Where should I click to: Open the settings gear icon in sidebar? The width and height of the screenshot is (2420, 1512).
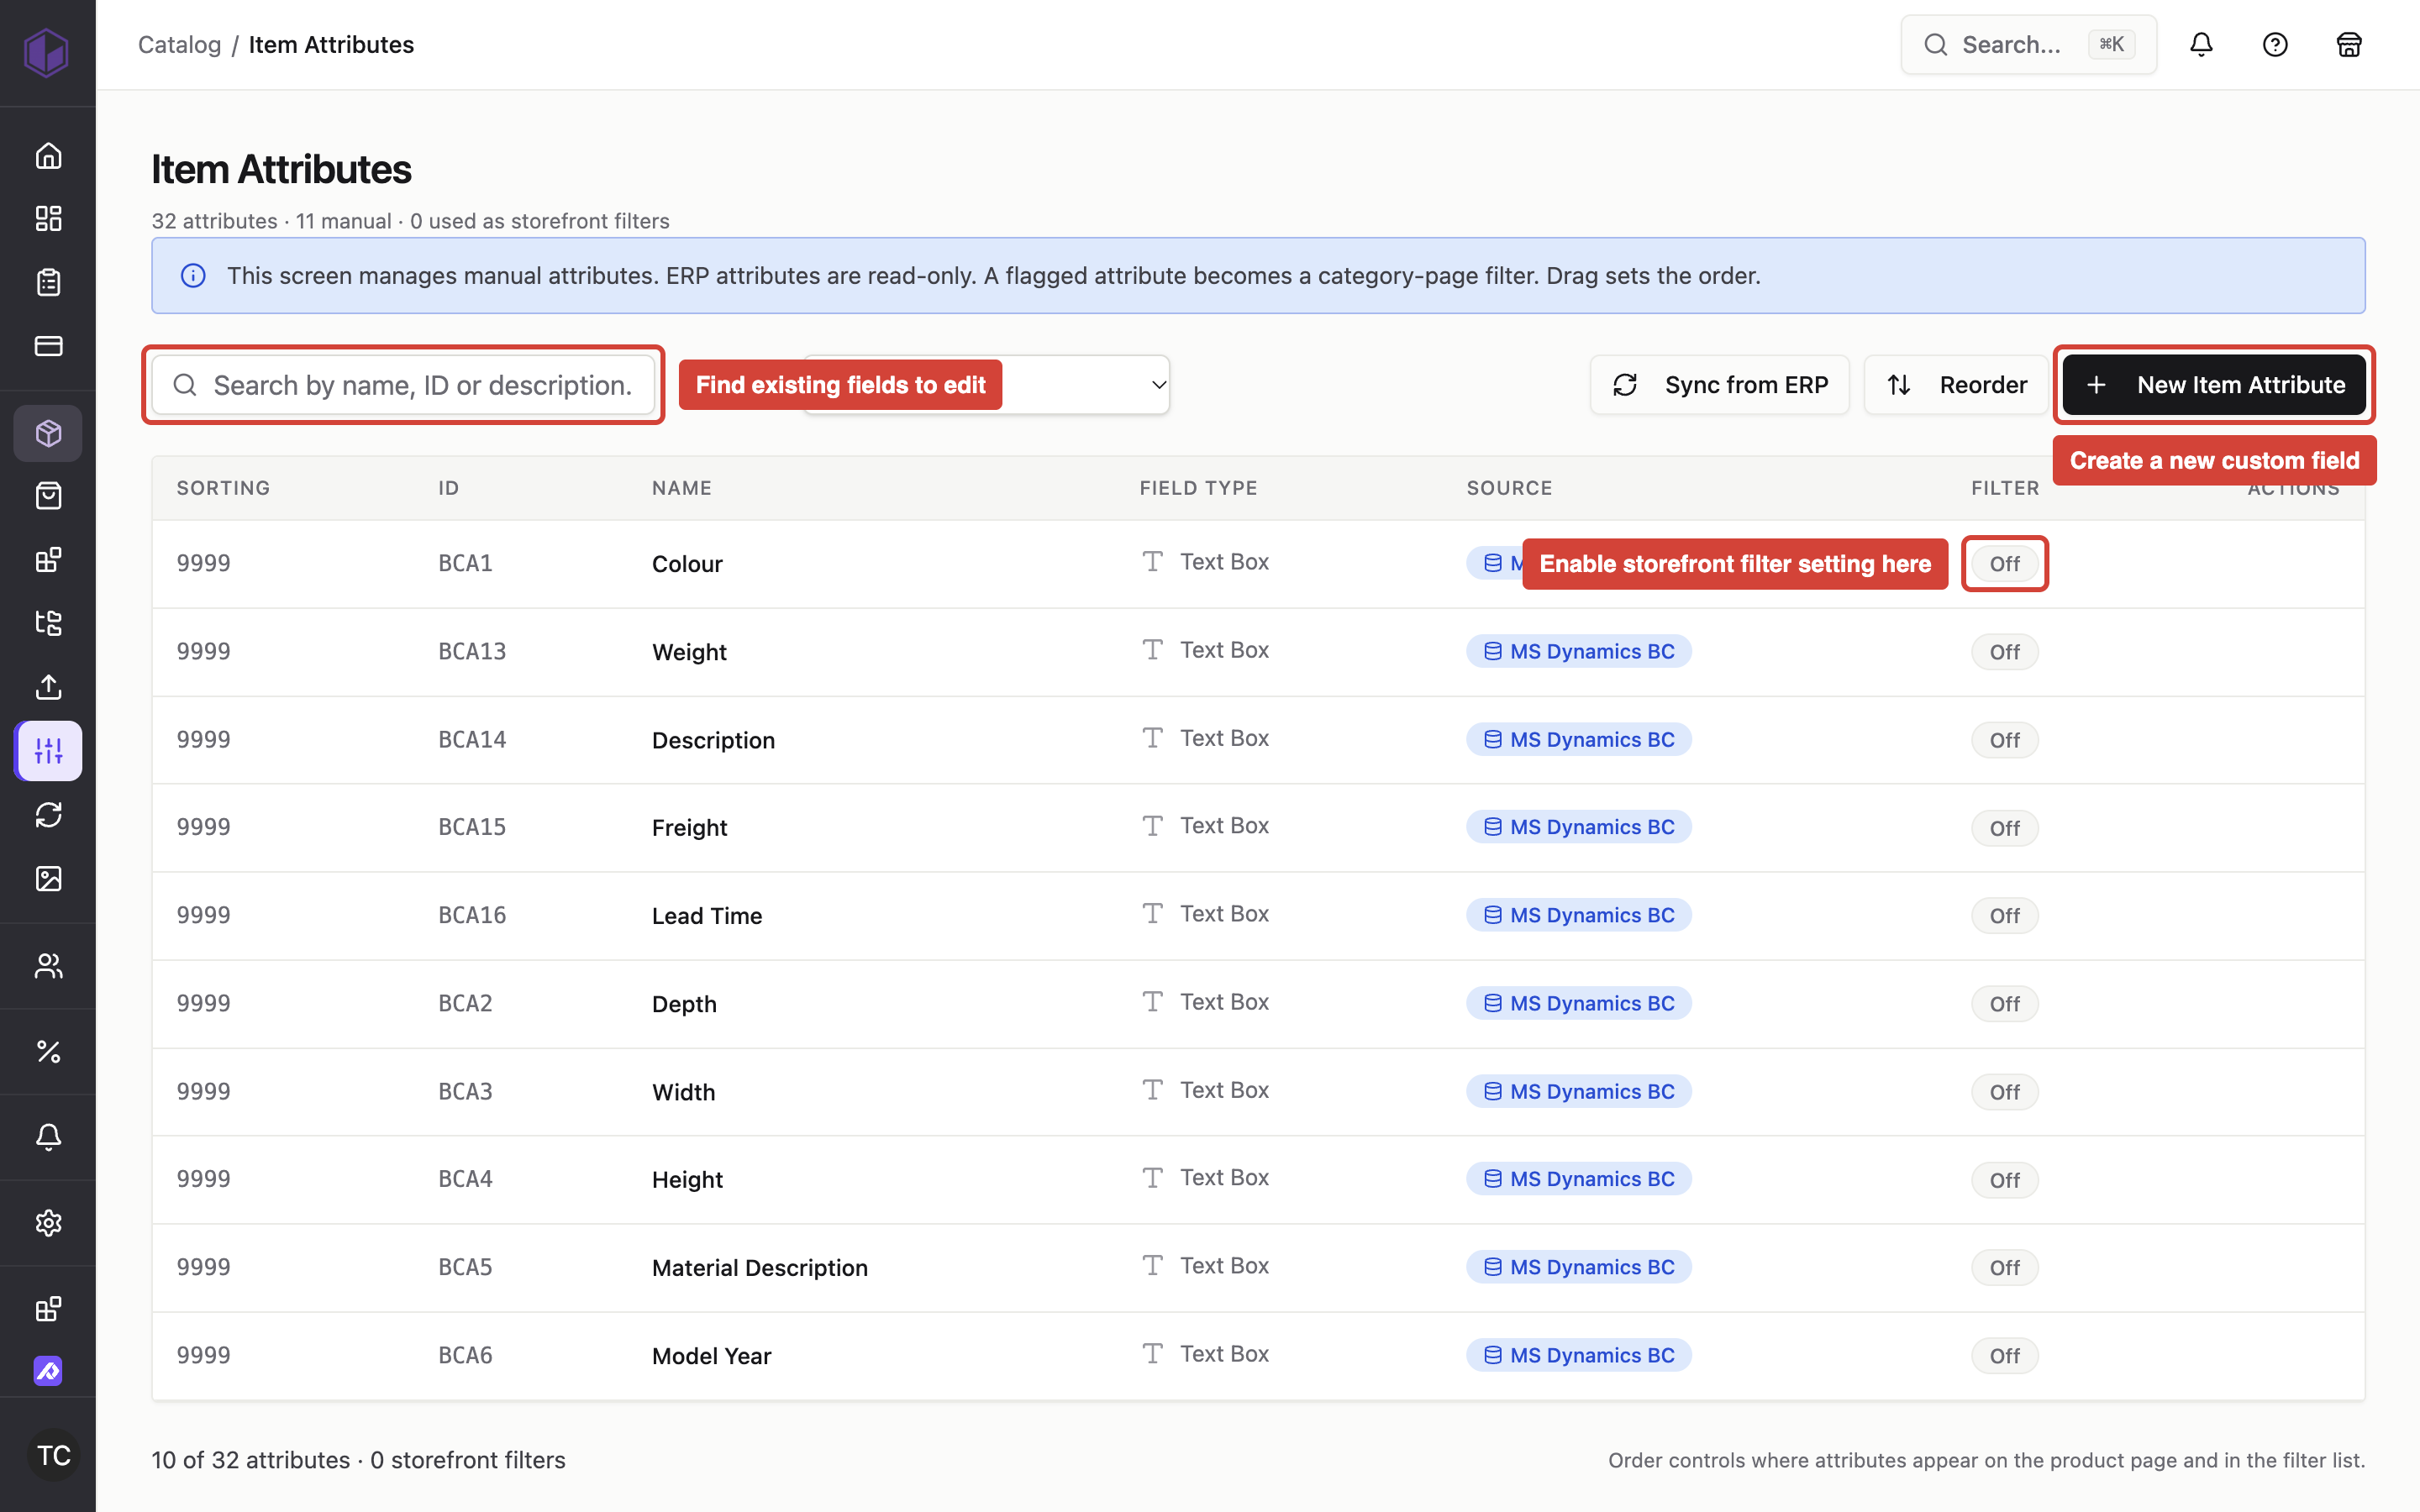pos(48,1223)
